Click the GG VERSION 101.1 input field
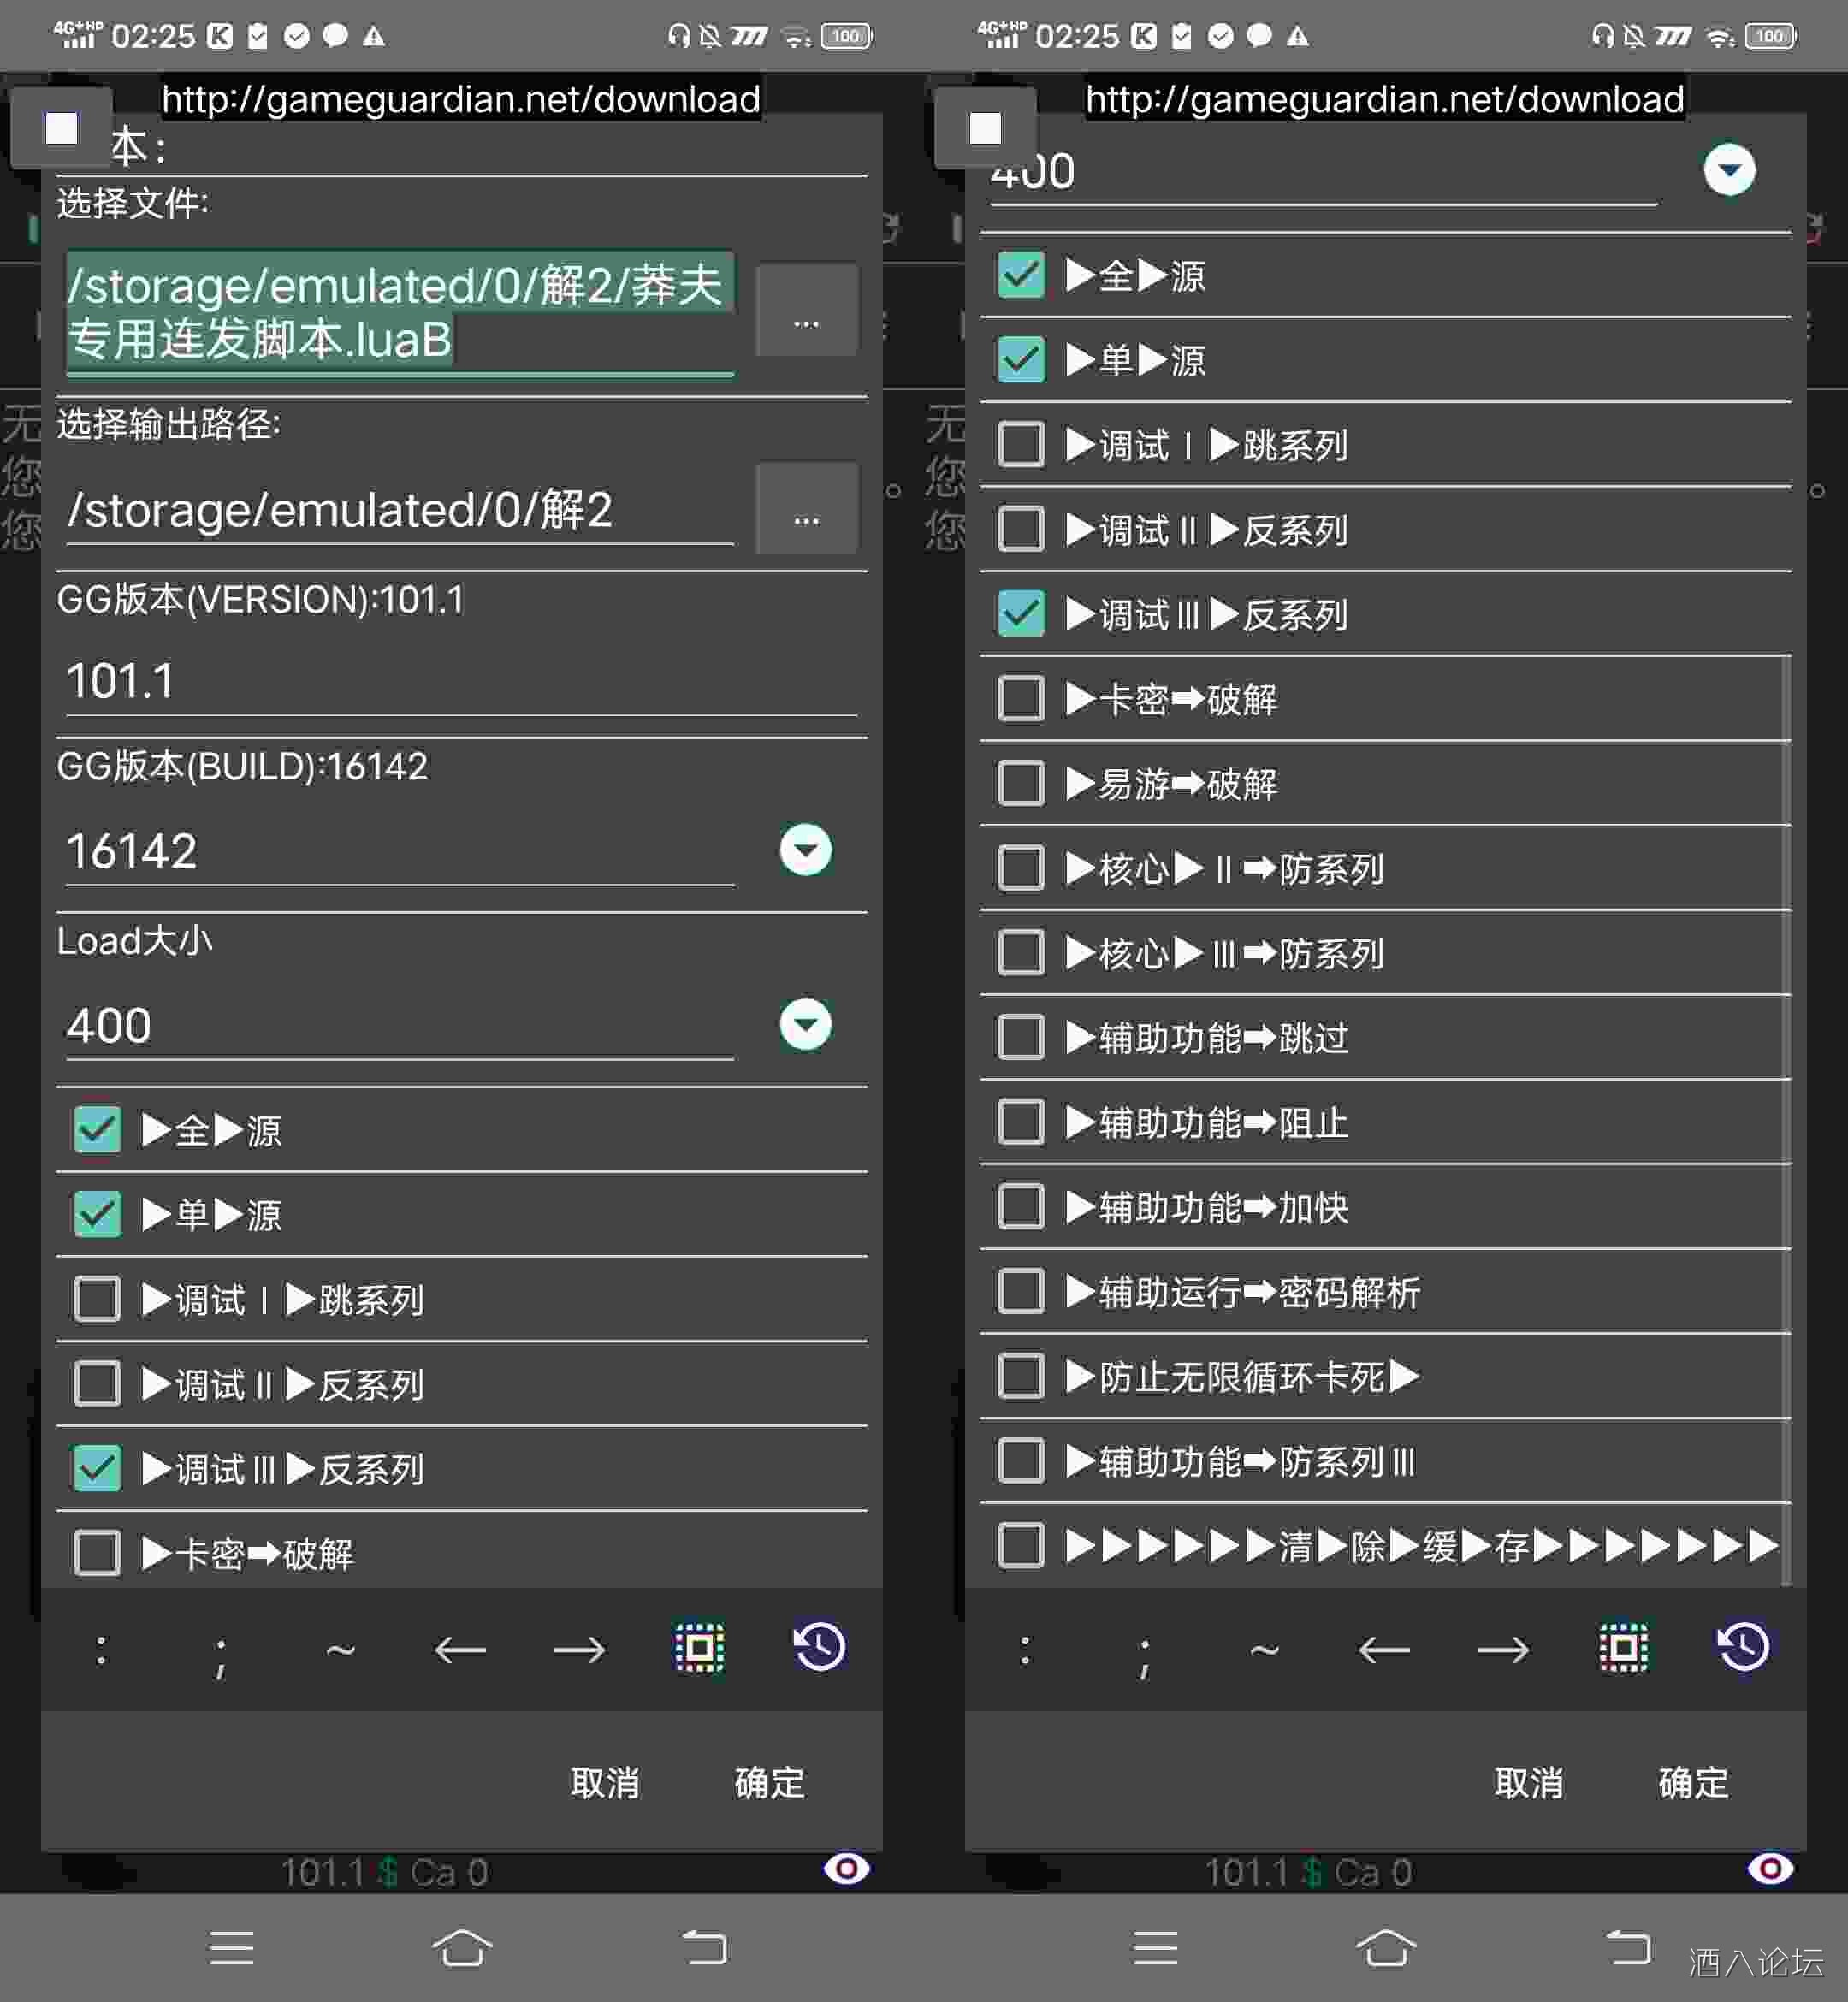 pyautogui.click(x=460, y=682)
